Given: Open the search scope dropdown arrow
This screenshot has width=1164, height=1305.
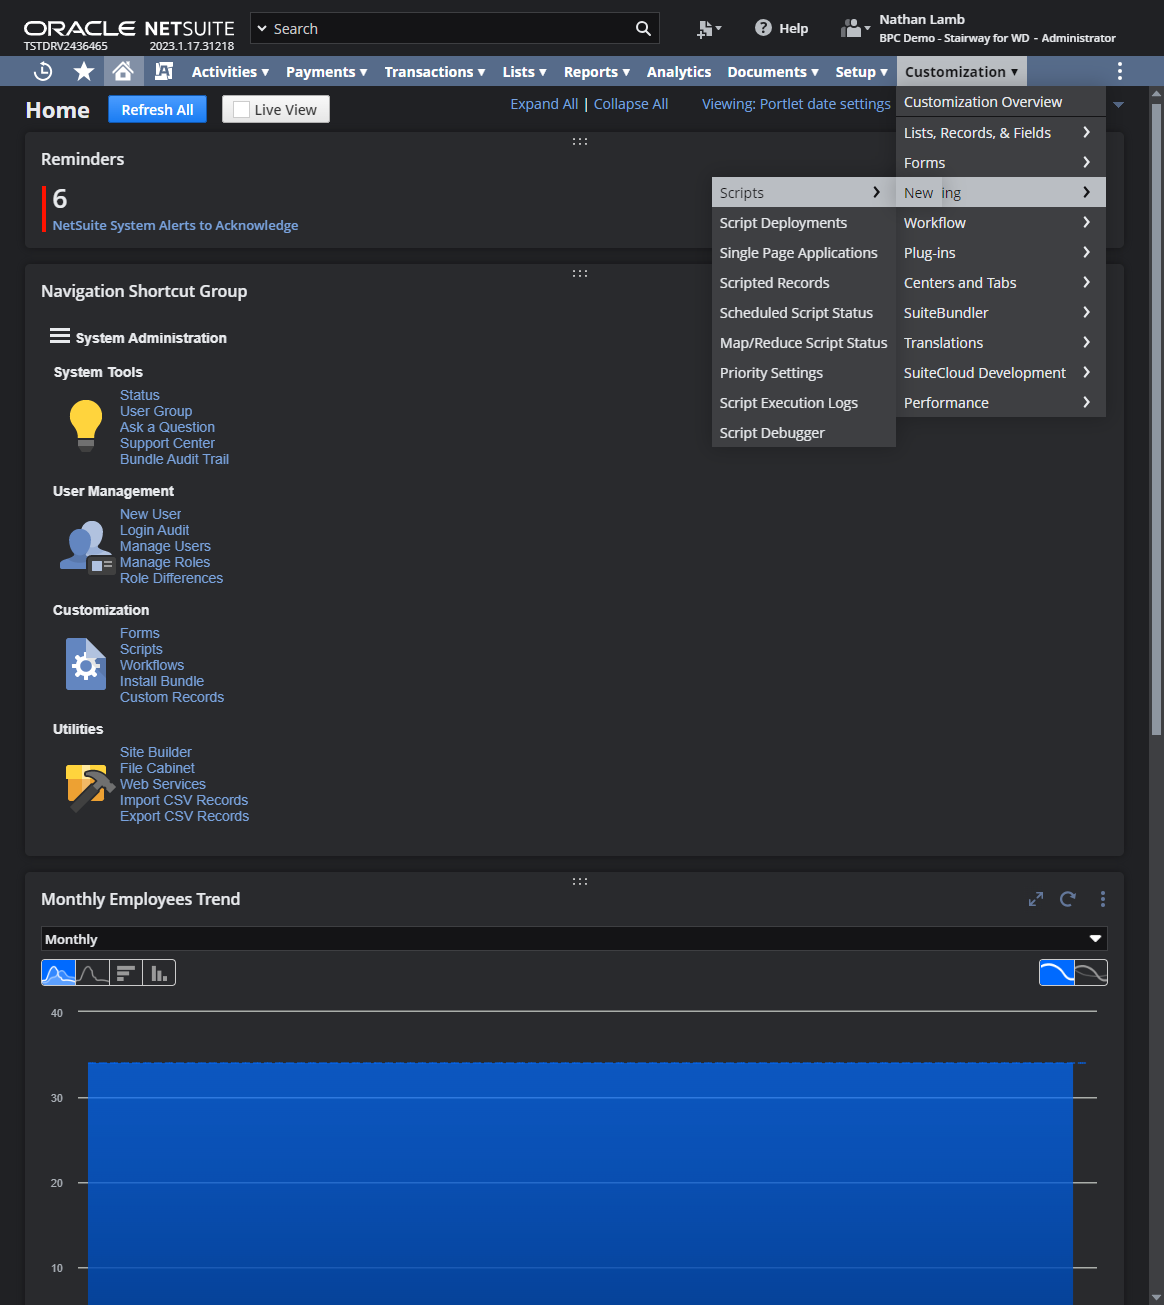Looking at the screenshot, I should click(263, 29).
